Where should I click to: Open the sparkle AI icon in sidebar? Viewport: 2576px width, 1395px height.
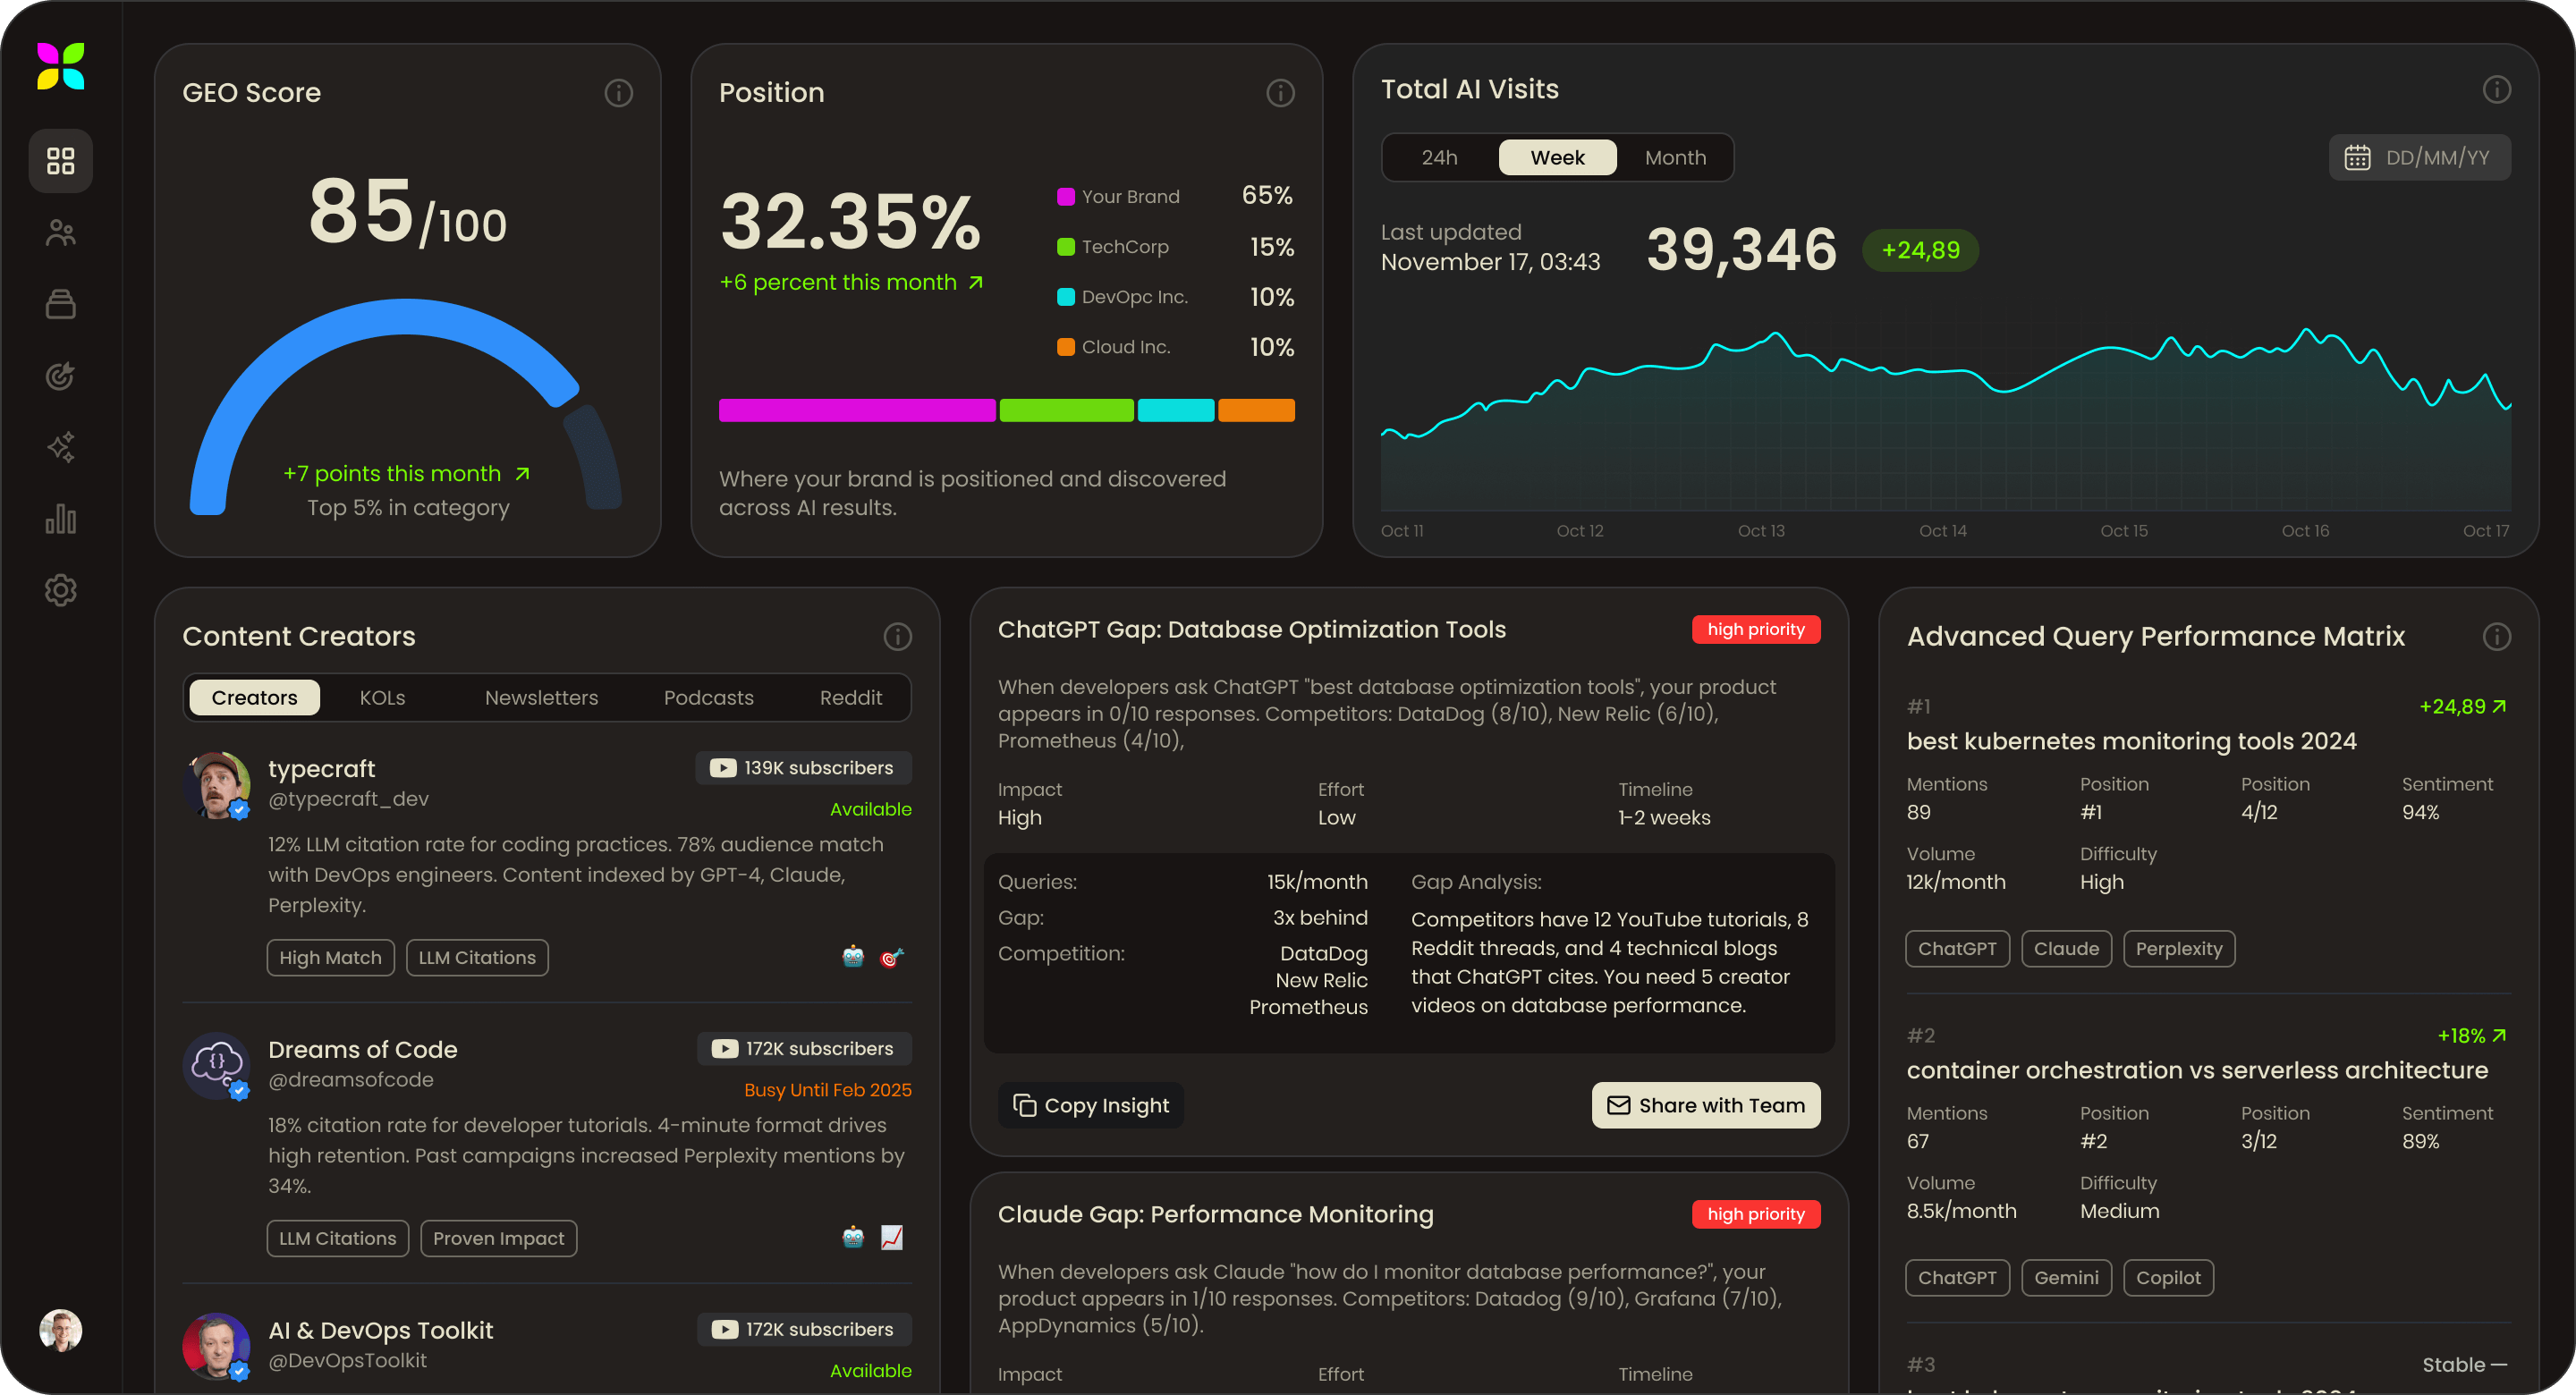(61, 447)
